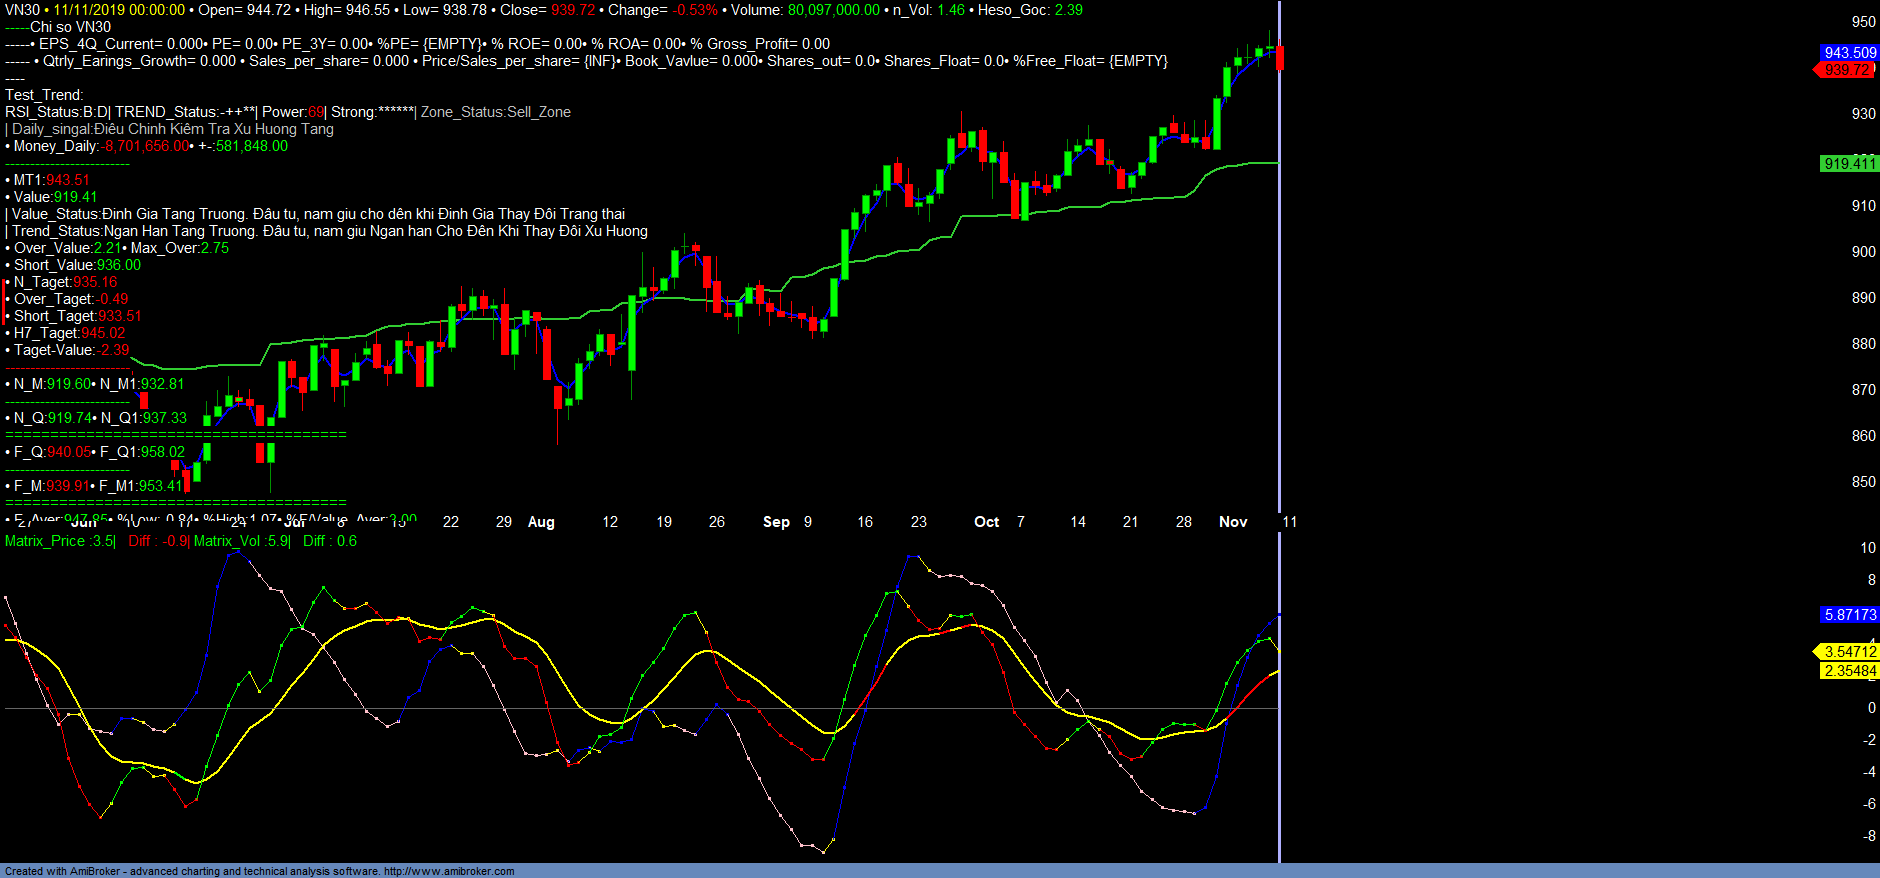This screenshot has height=878, width=1880.
Task: Select the Nov month marker on date axis
Action: click(x=1232, y=522)
